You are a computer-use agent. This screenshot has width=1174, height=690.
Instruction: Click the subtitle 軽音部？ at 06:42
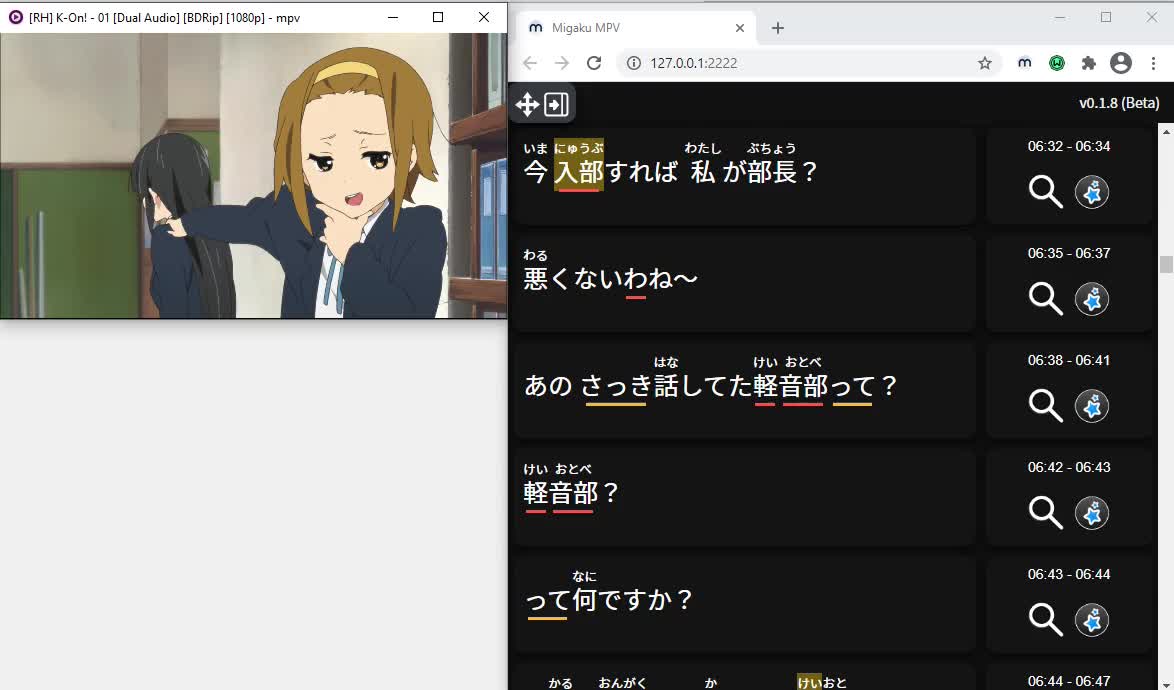[571, 493]
